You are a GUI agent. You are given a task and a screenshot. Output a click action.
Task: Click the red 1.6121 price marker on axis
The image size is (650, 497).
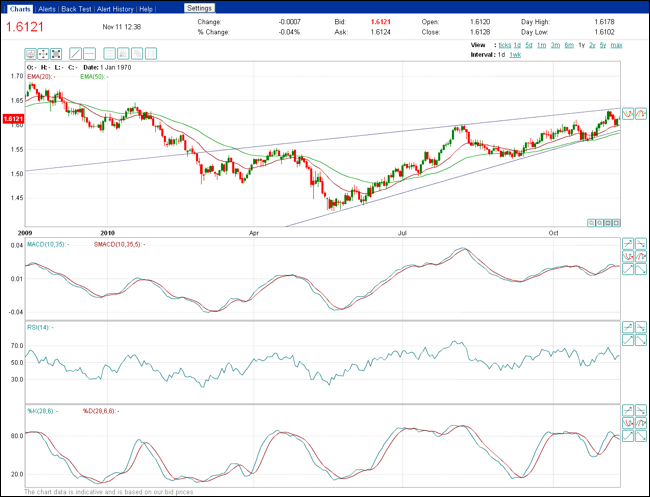click(x=13, y=119)
